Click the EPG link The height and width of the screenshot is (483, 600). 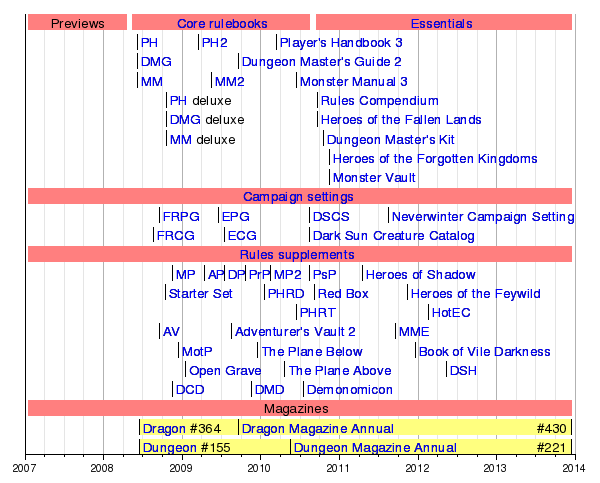tap(236, 217)
